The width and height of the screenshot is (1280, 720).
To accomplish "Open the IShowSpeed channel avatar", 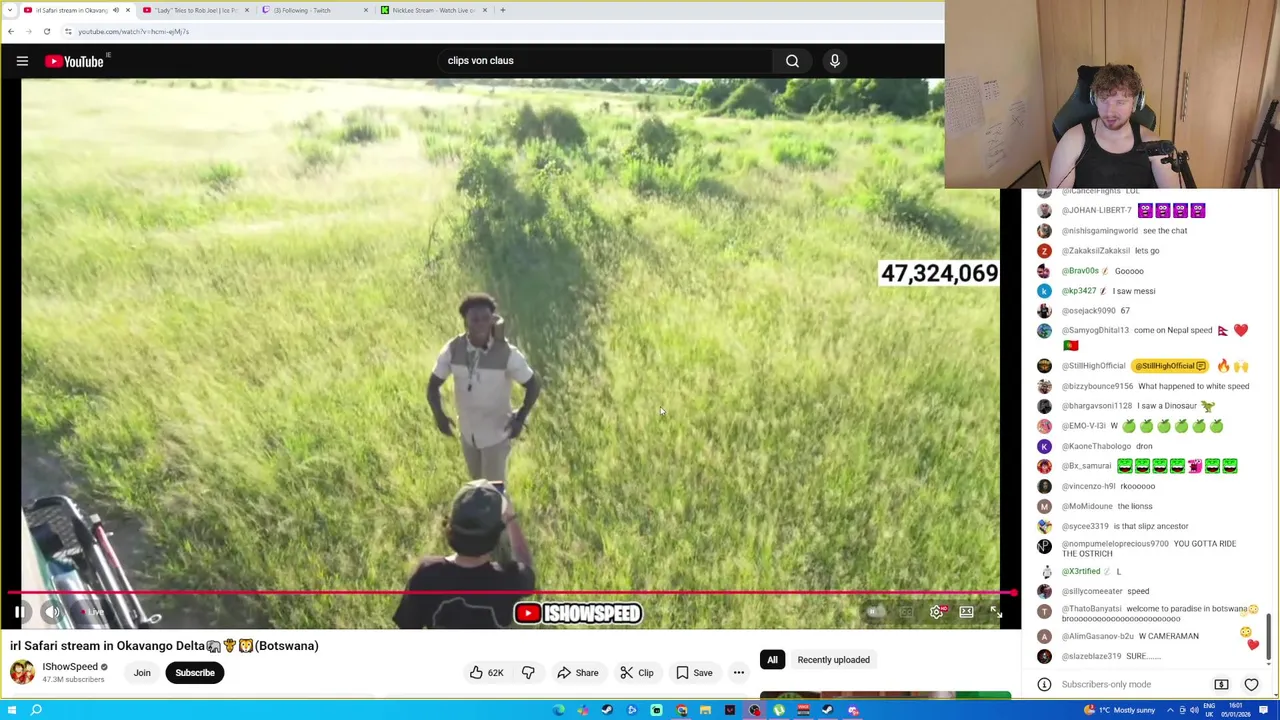I will click(x=22, y=672).
